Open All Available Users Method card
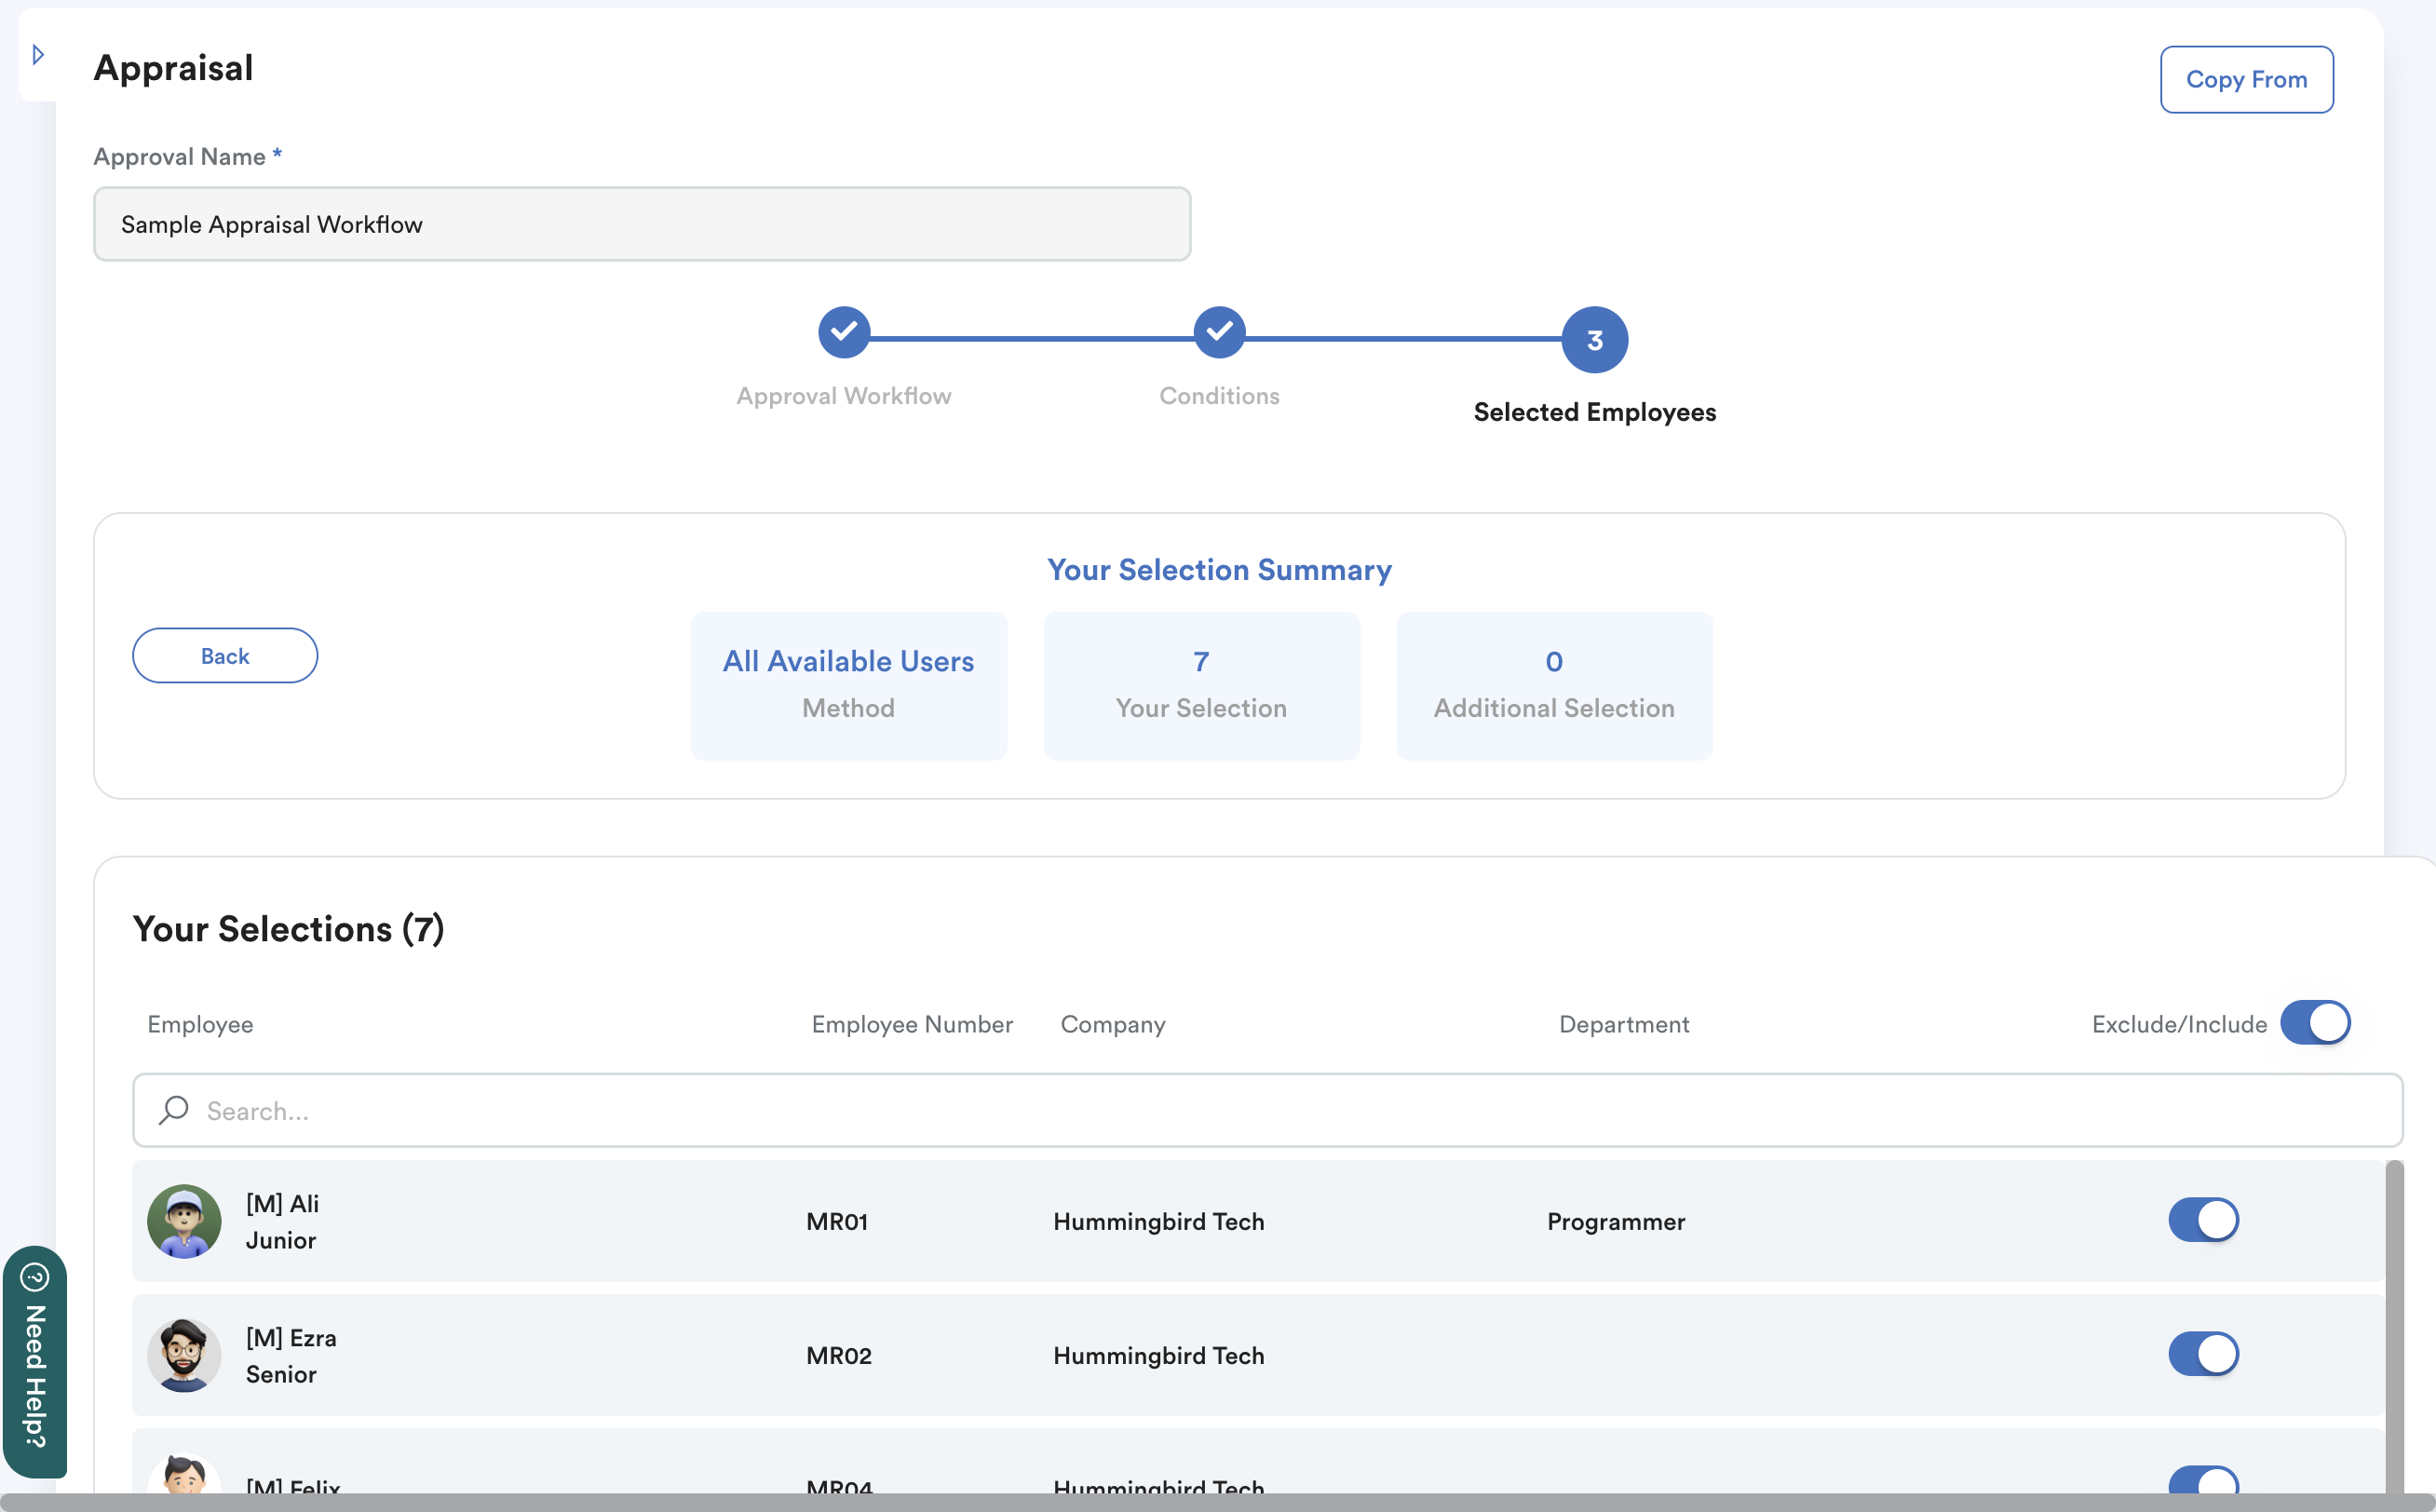Image resolution: width=2436 pixels, height=1512 pixels. coord(848,685)
